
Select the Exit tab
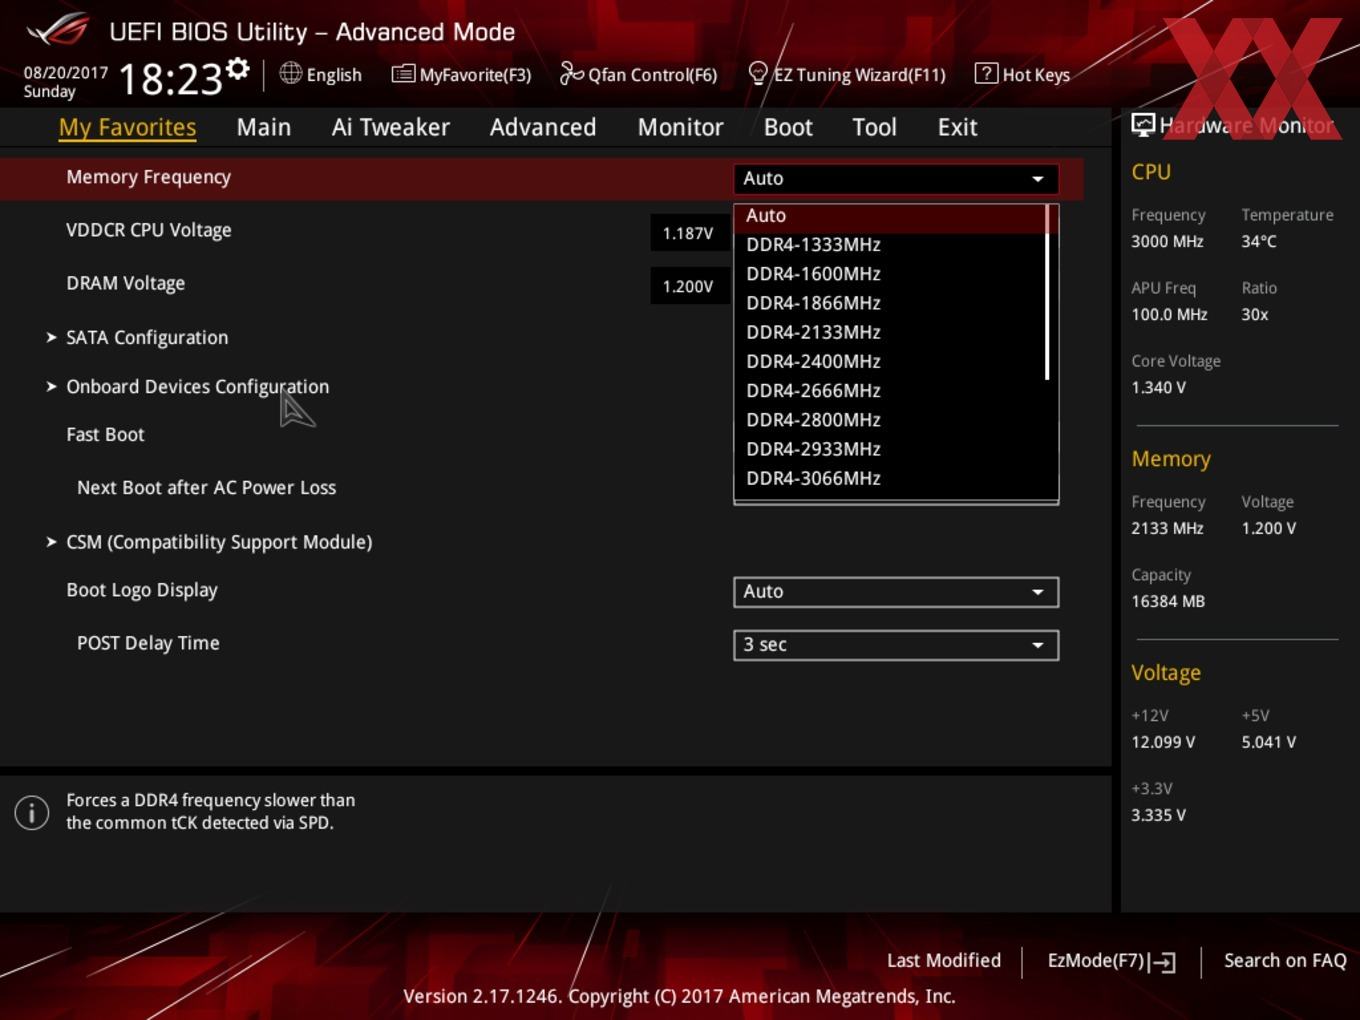[957, 127]
